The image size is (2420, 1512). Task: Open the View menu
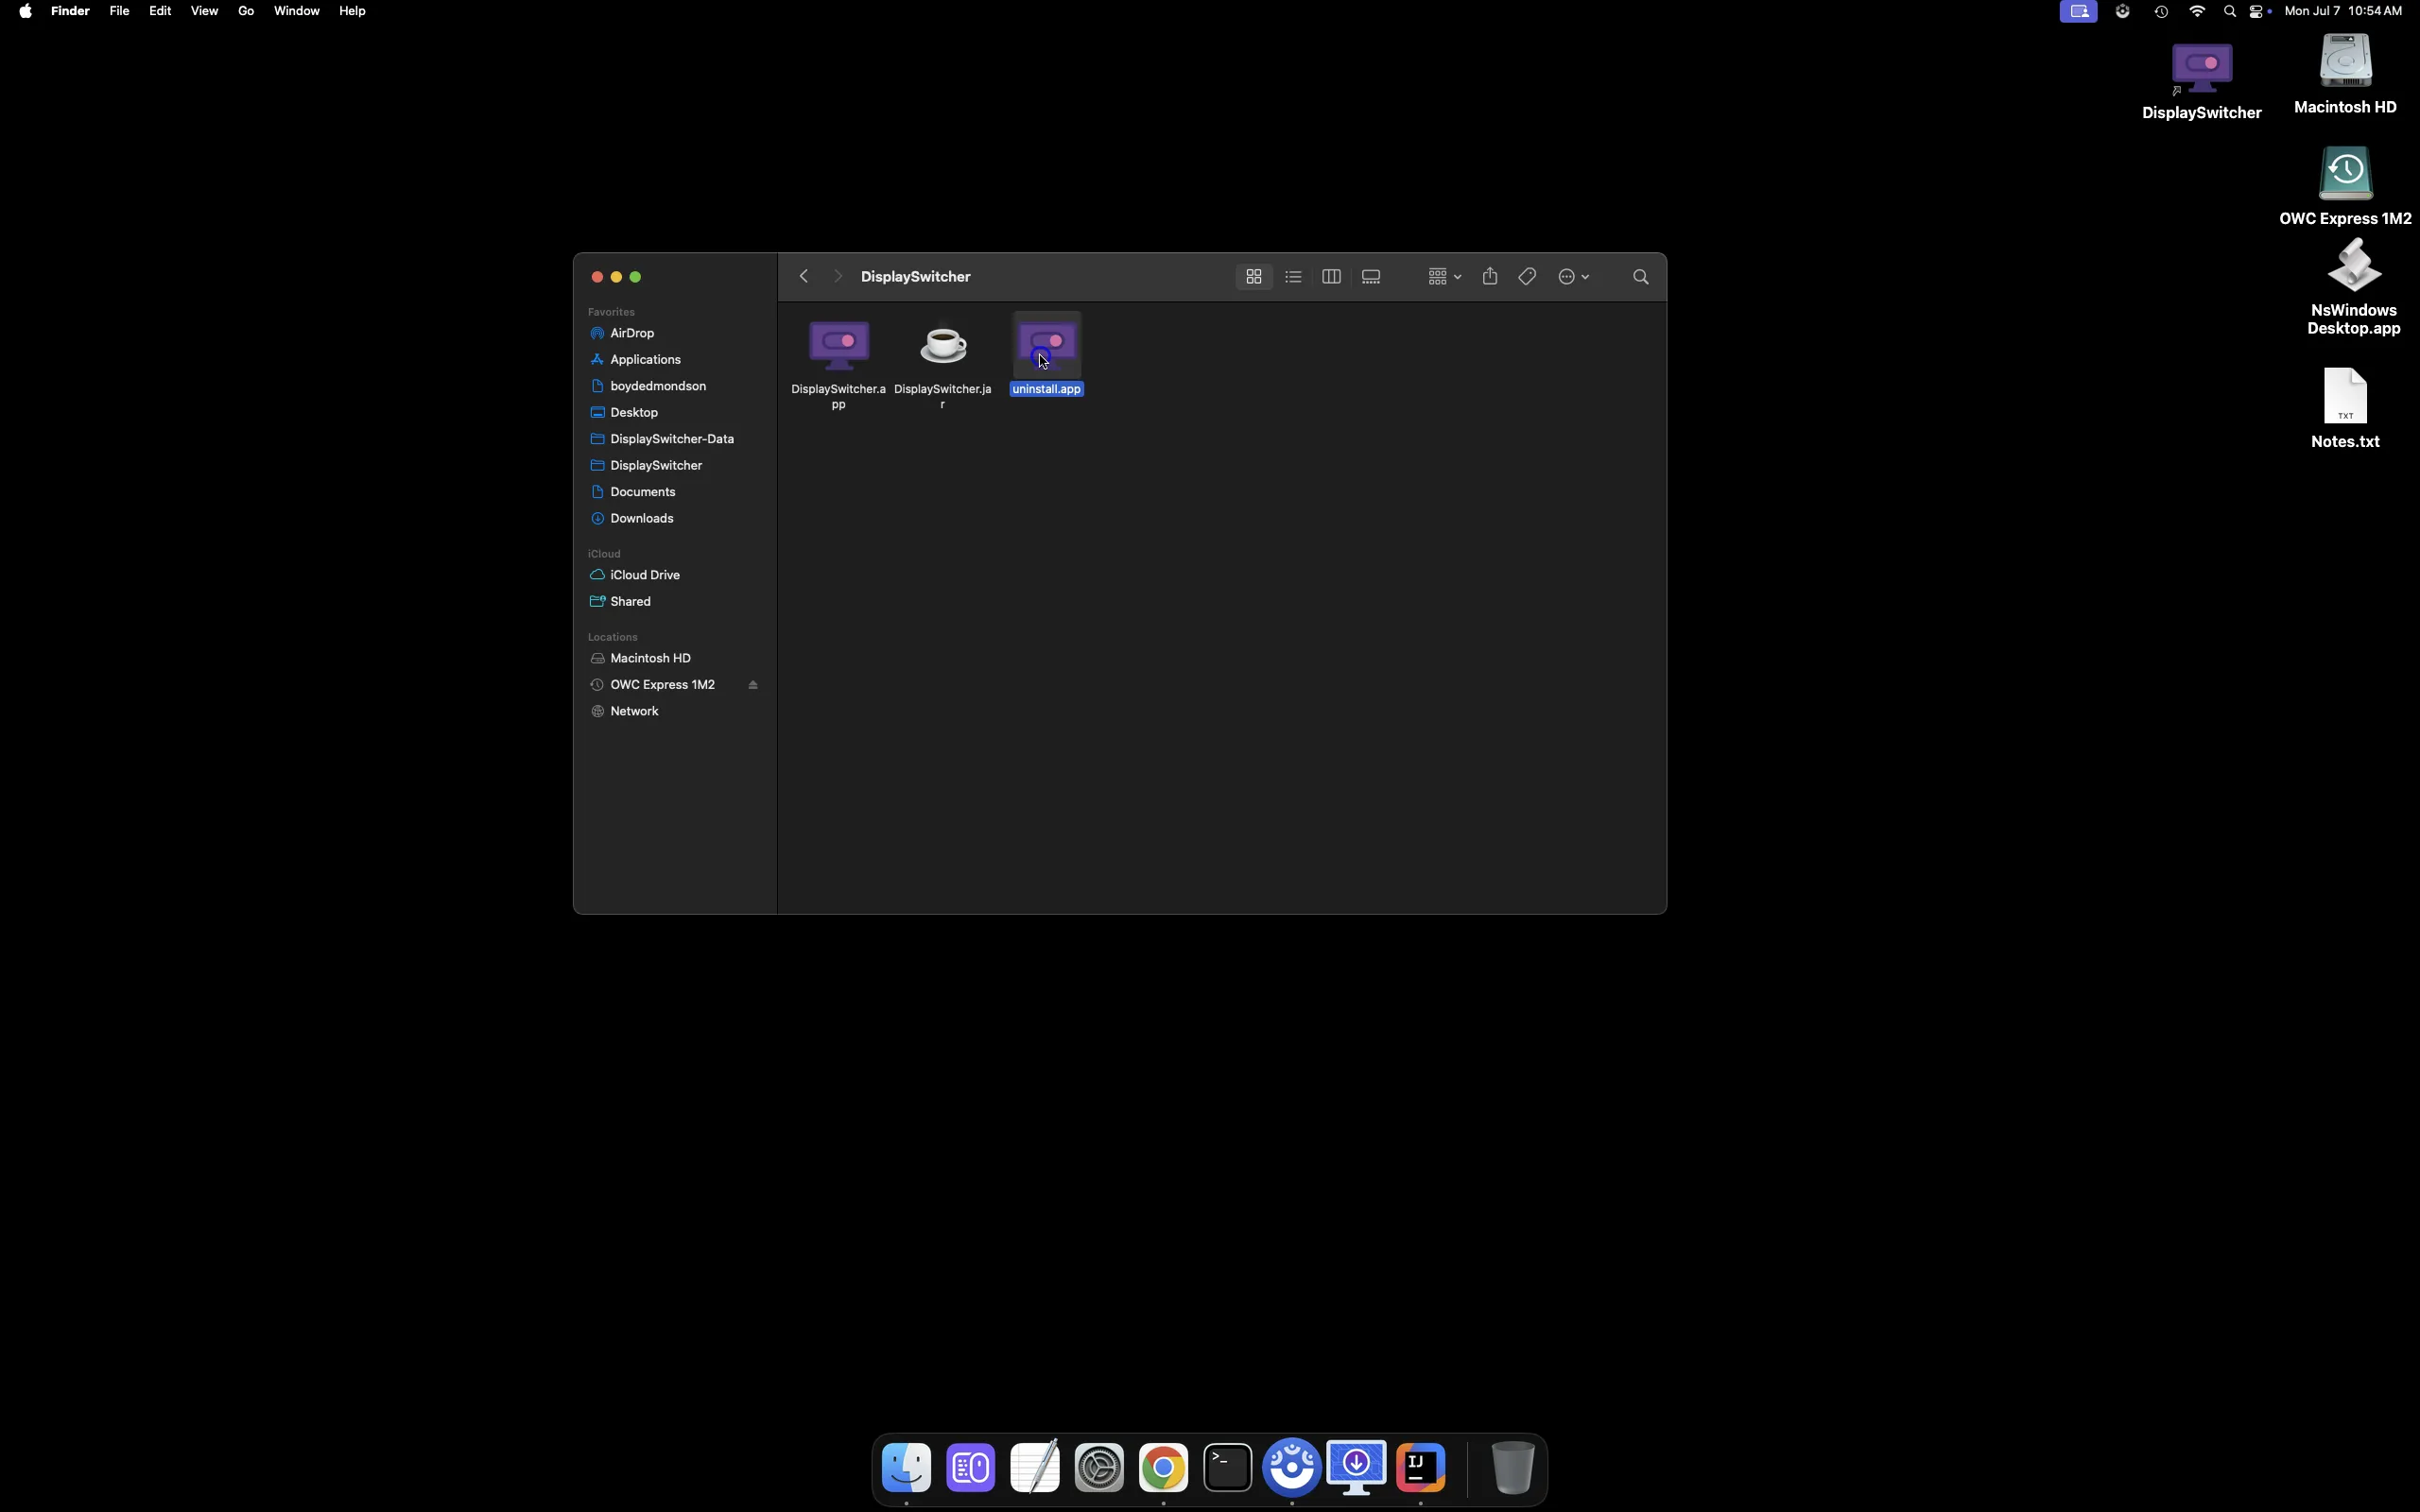(x=204, y=11)
